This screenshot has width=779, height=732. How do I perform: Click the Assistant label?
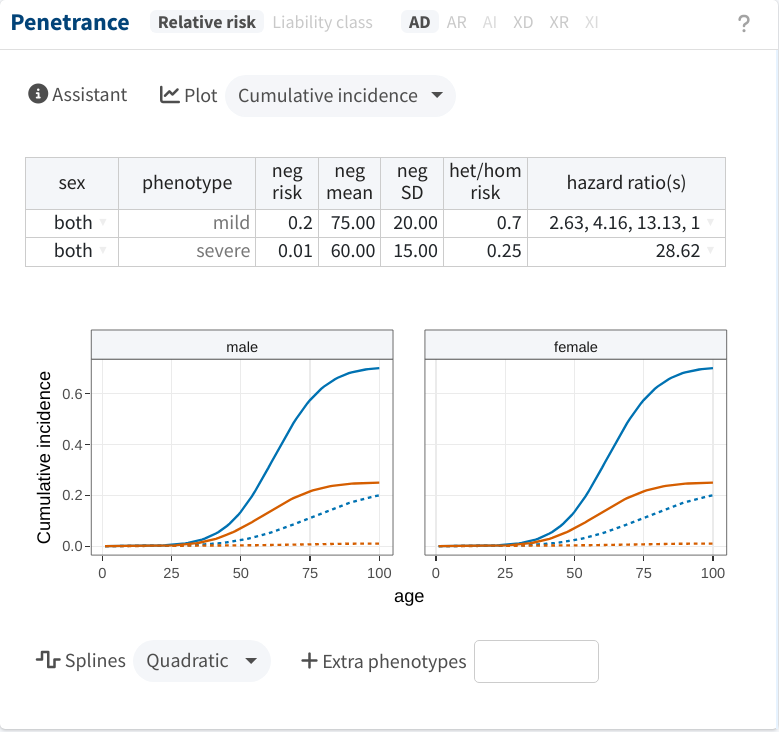[89, 94]
